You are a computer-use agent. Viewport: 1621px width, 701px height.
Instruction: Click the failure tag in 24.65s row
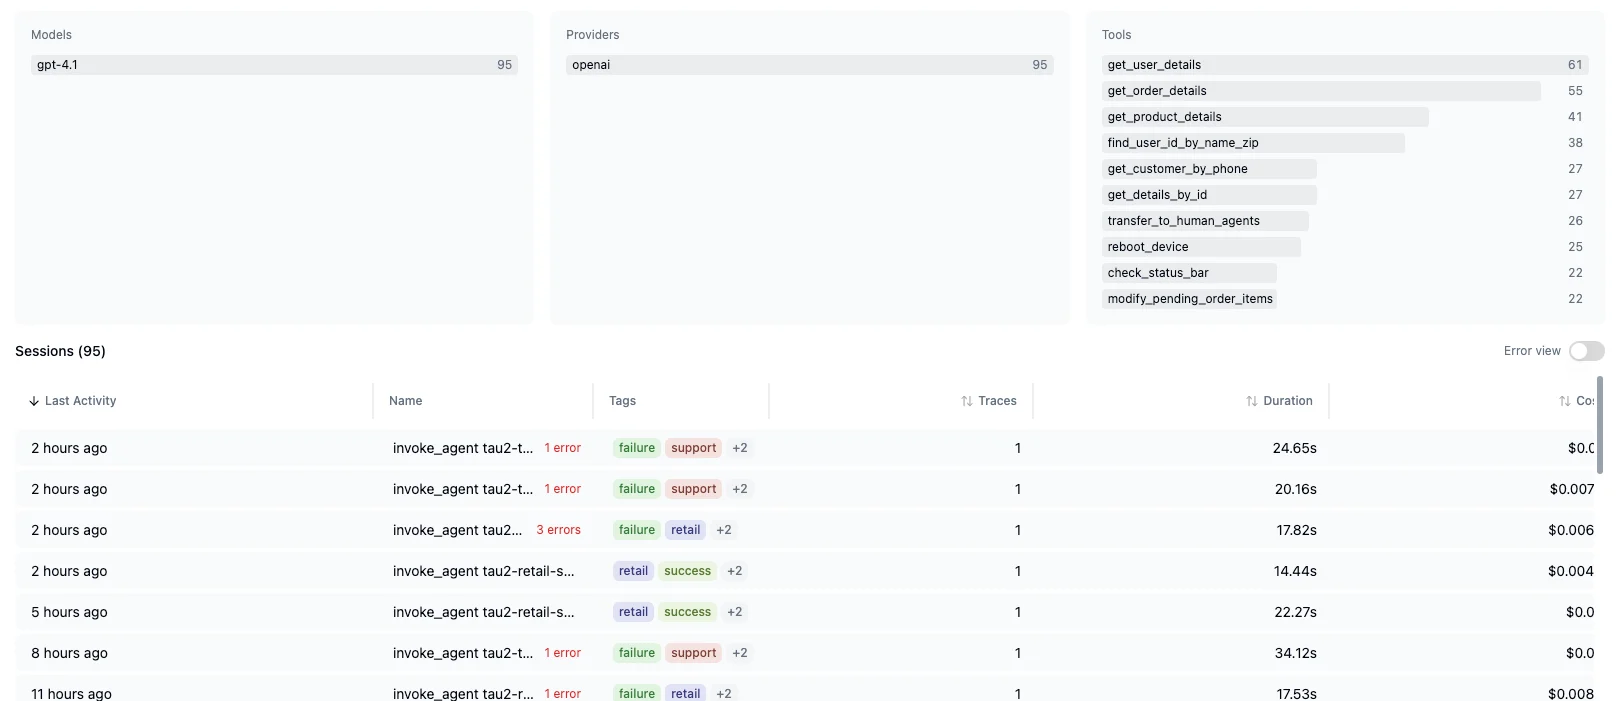(x=637, y=448)
